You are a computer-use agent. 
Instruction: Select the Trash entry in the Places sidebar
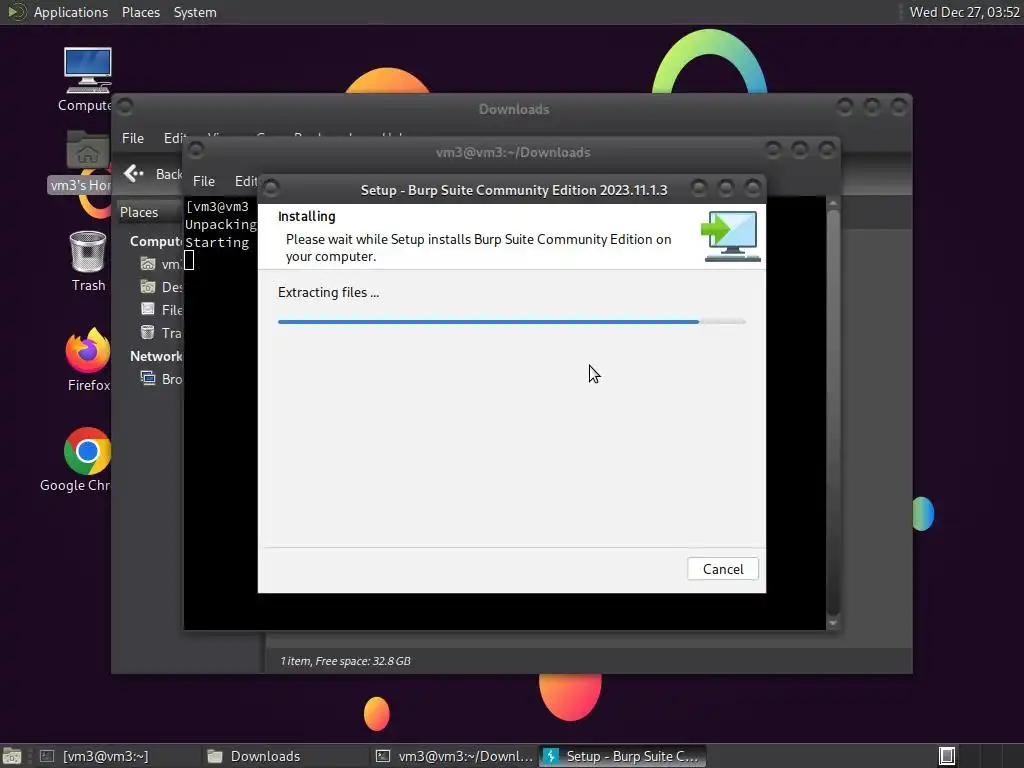coord(161,332)
